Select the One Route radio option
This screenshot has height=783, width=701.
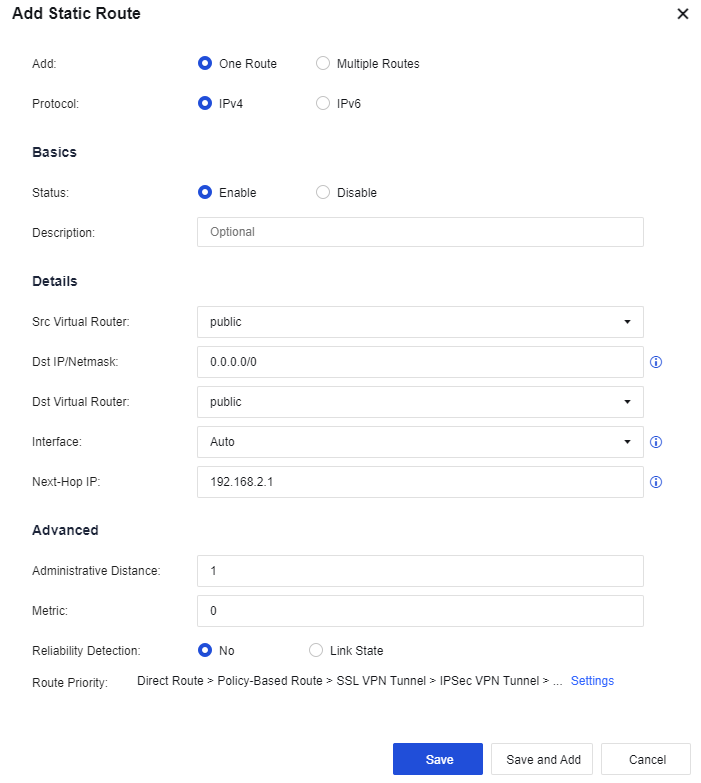[x=205, y=64]
